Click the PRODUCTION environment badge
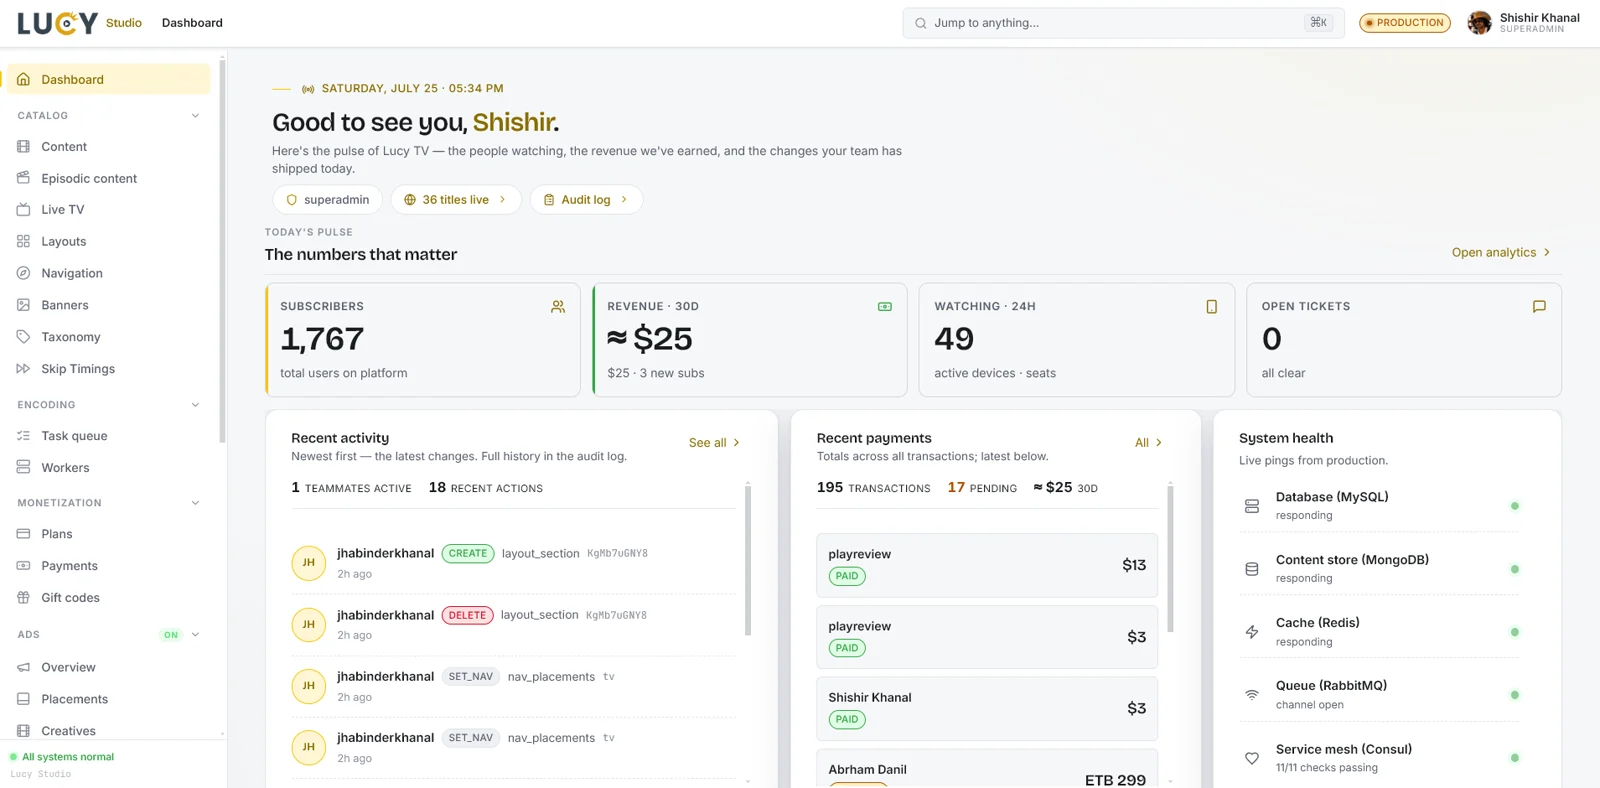This screenshot has height=788, width=1600. 1404,23
